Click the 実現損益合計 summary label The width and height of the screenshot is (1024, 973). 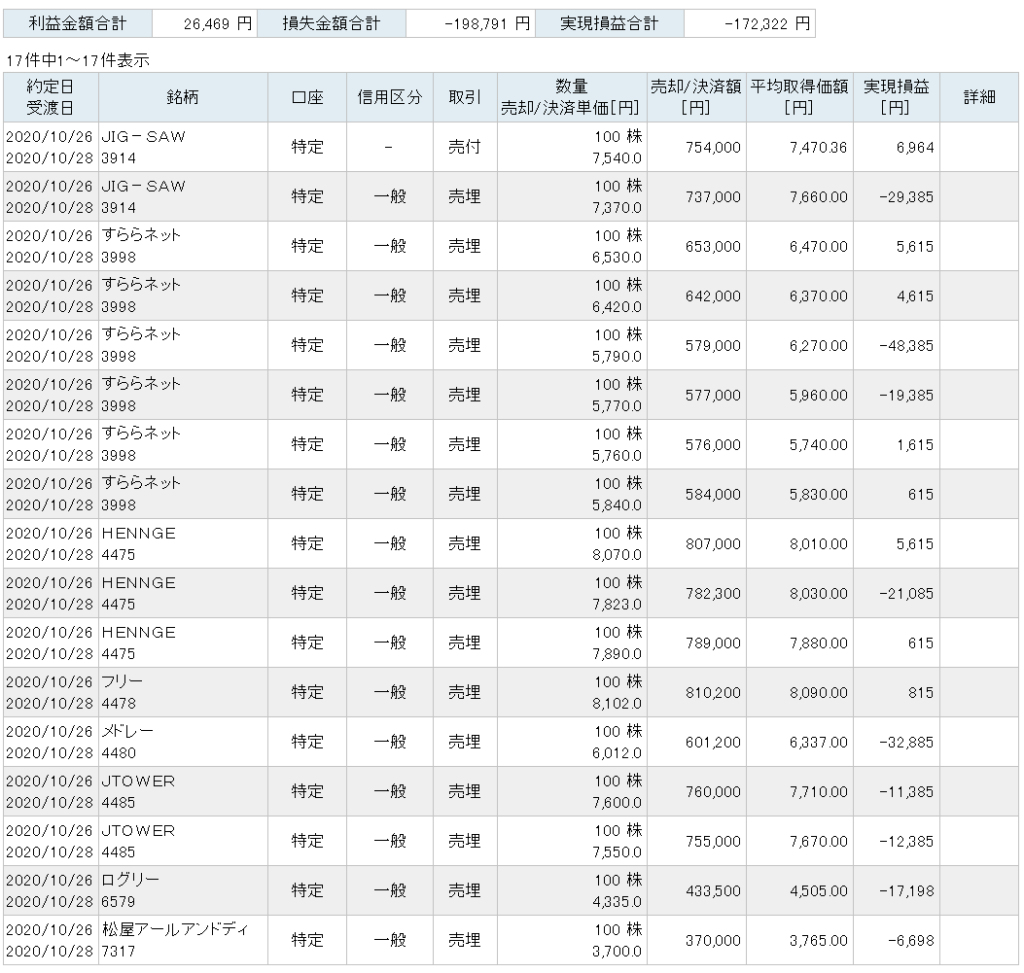(x=609, y=24)
